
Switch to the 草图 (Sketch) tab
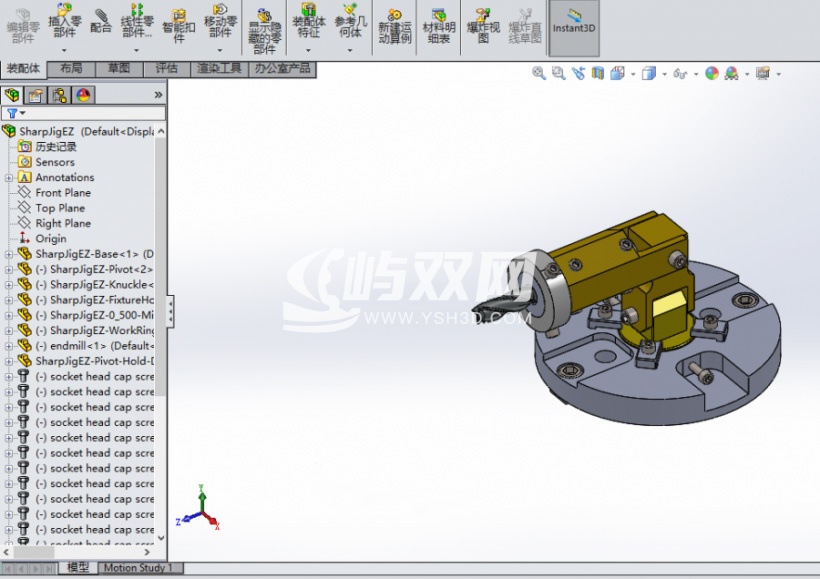(119, 69)
